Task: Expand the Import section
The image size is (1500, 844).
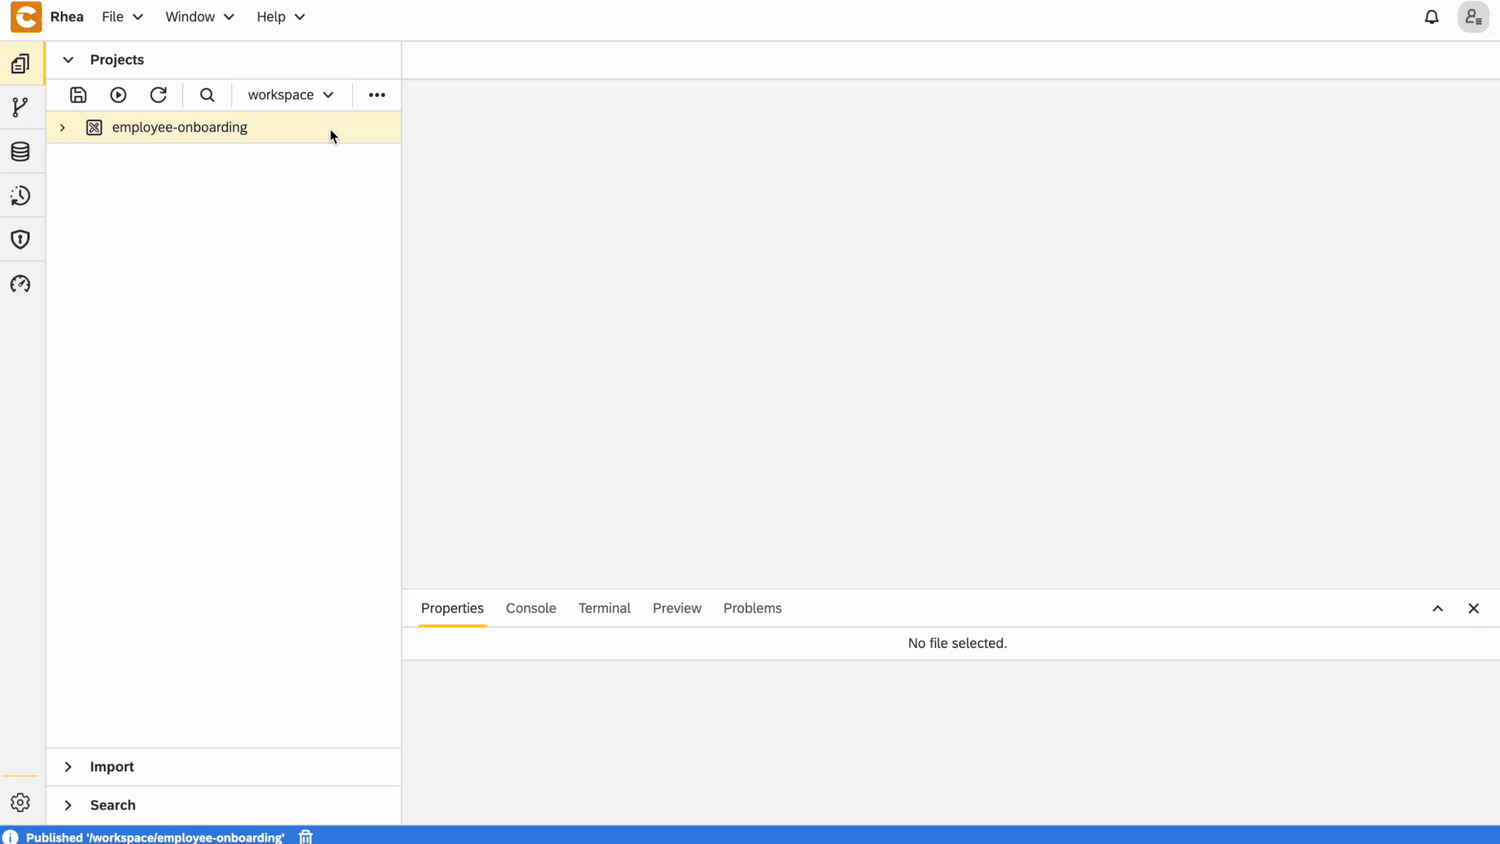Action: (68, 767)
